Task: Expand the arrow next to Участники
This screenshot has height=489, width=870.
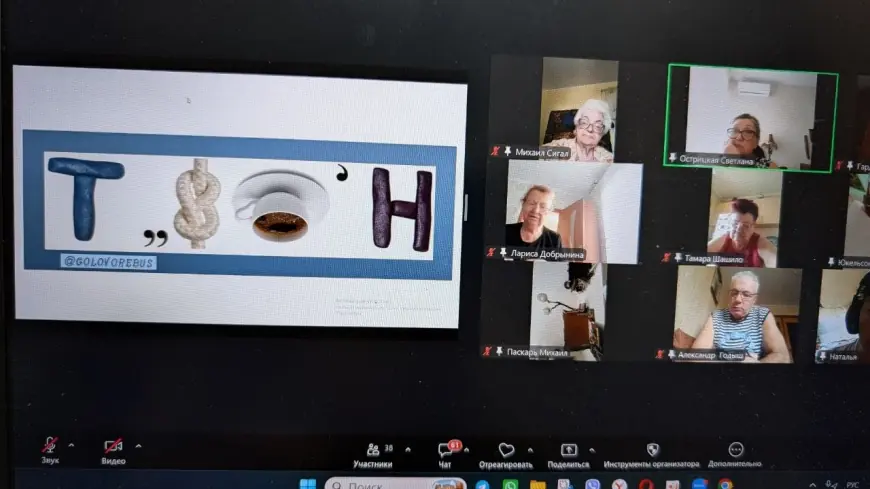Action: click(408, 450)
